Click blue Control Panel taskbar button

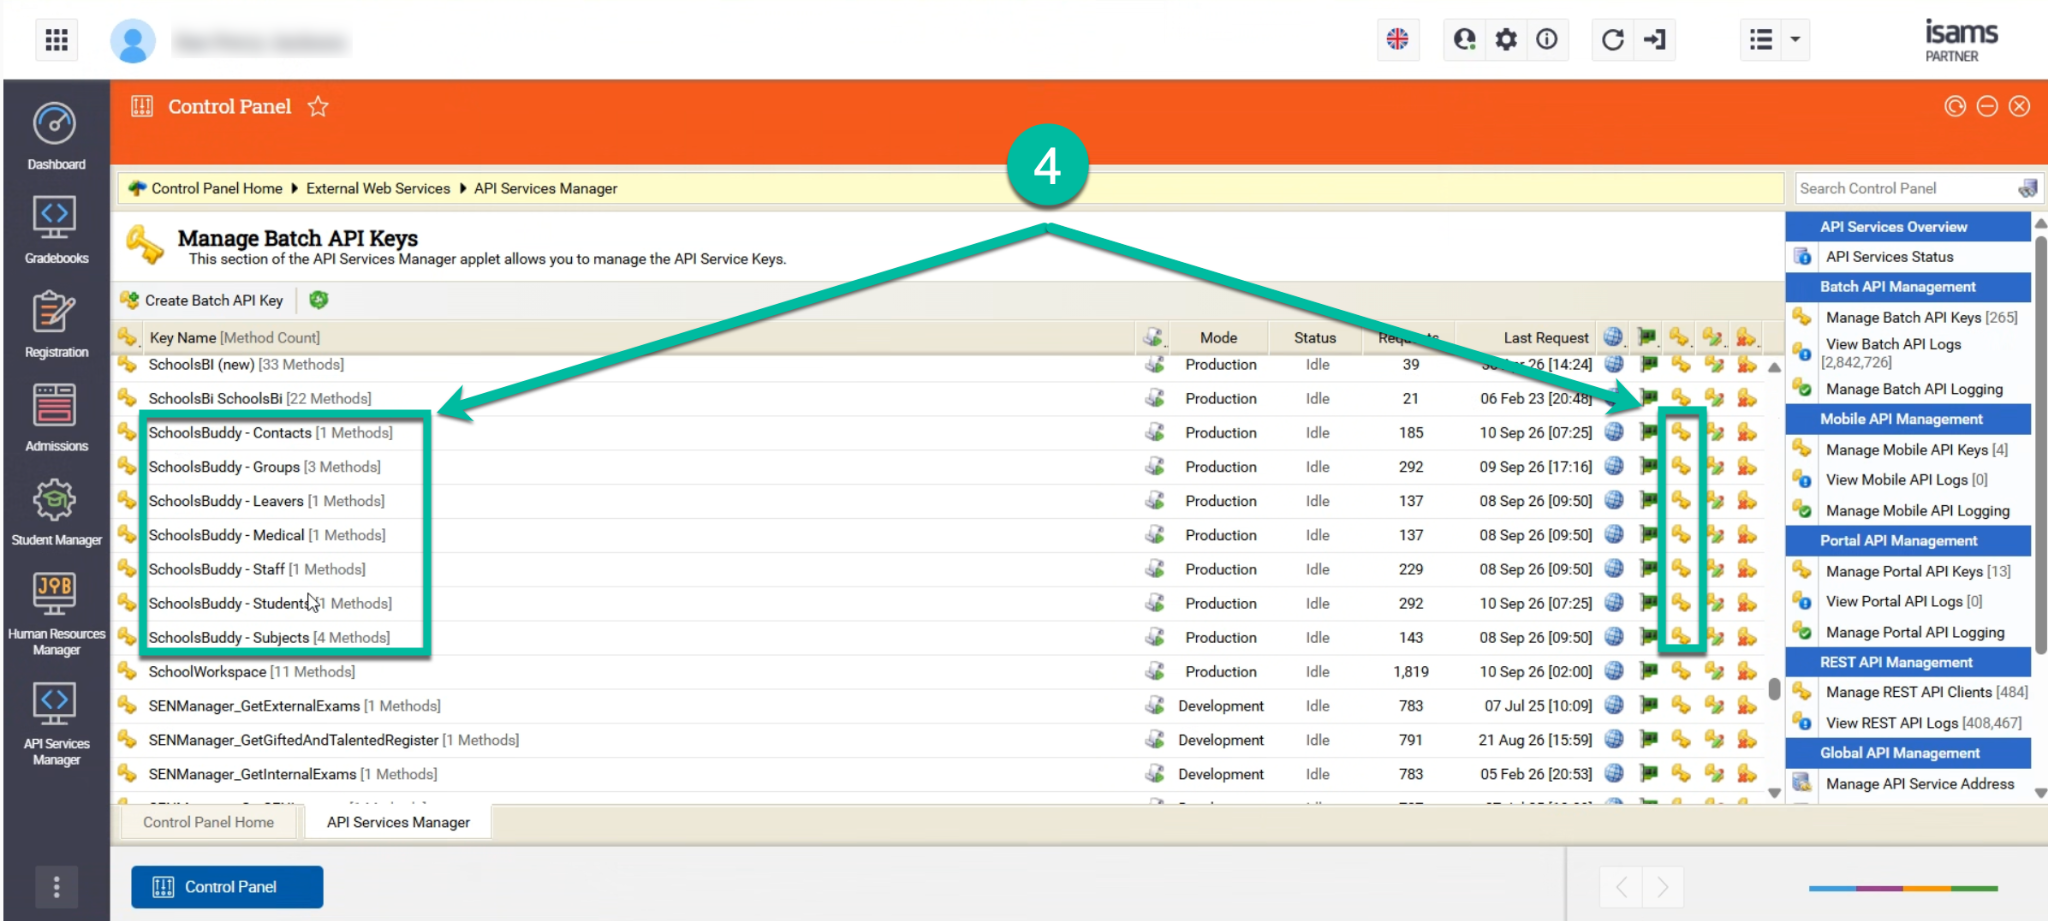[227, 887]
